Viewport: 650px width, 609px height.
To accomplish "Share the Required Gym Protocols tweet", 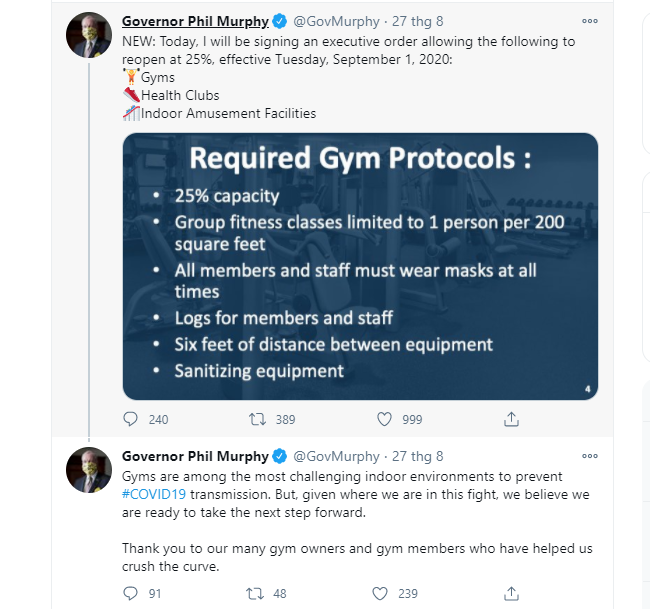I will (511, 419).
